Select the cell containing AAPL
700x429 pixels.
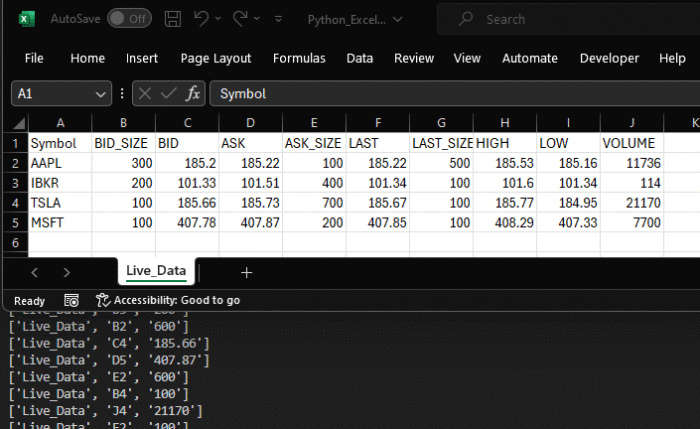point(60,163)
